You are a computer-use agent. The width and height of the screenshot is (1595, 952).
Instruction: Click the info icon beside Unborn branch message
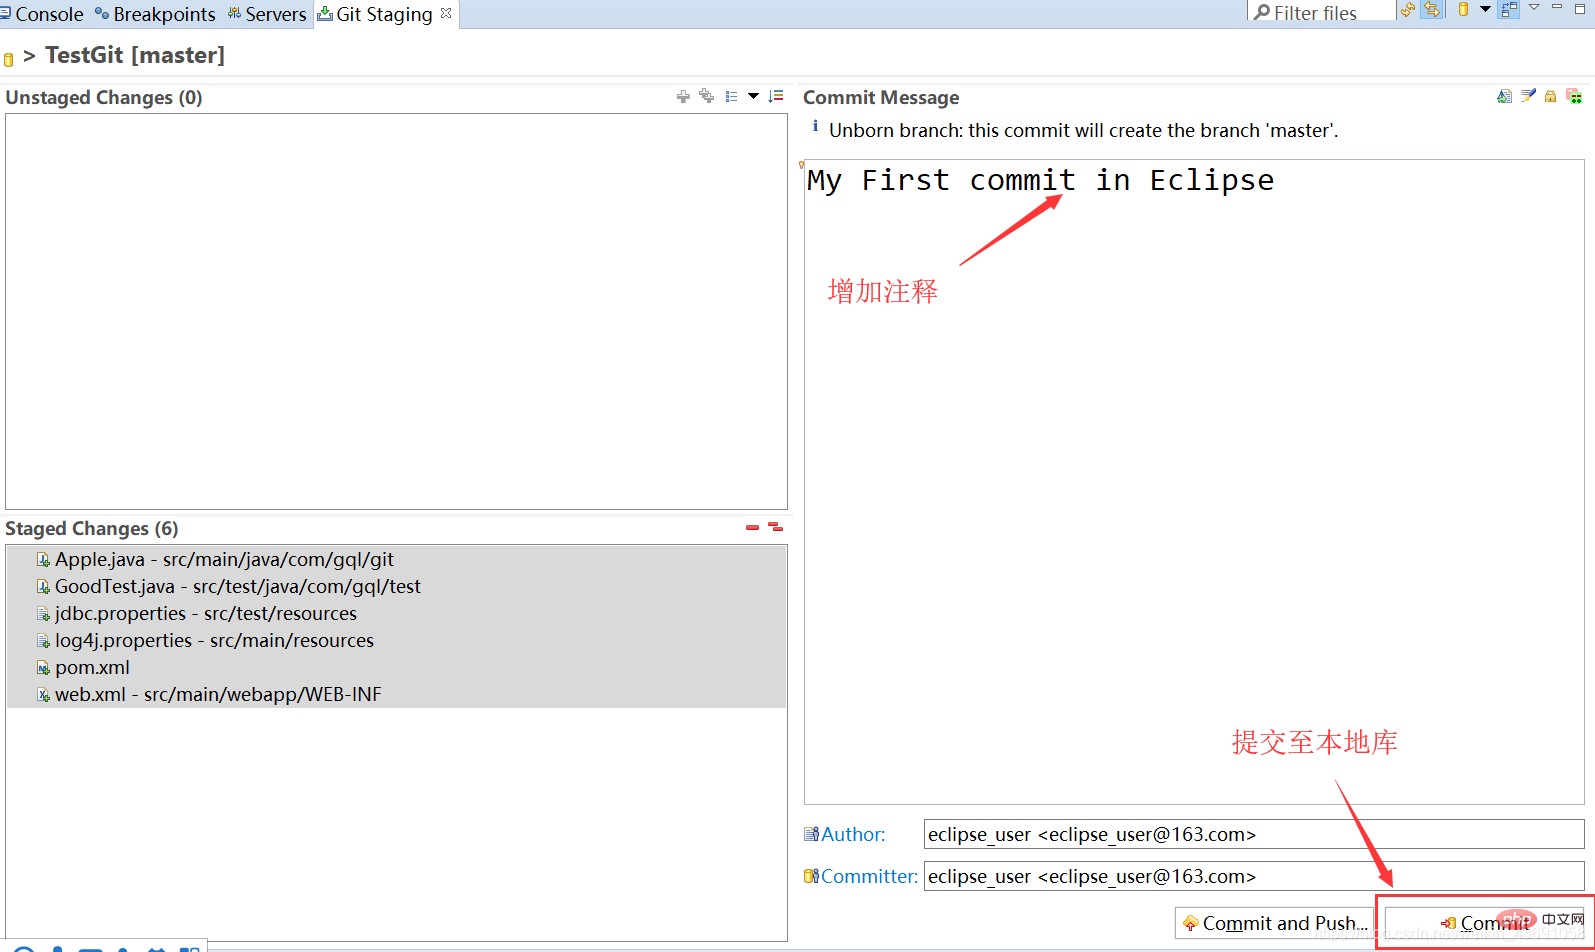[x=815, y=126]
